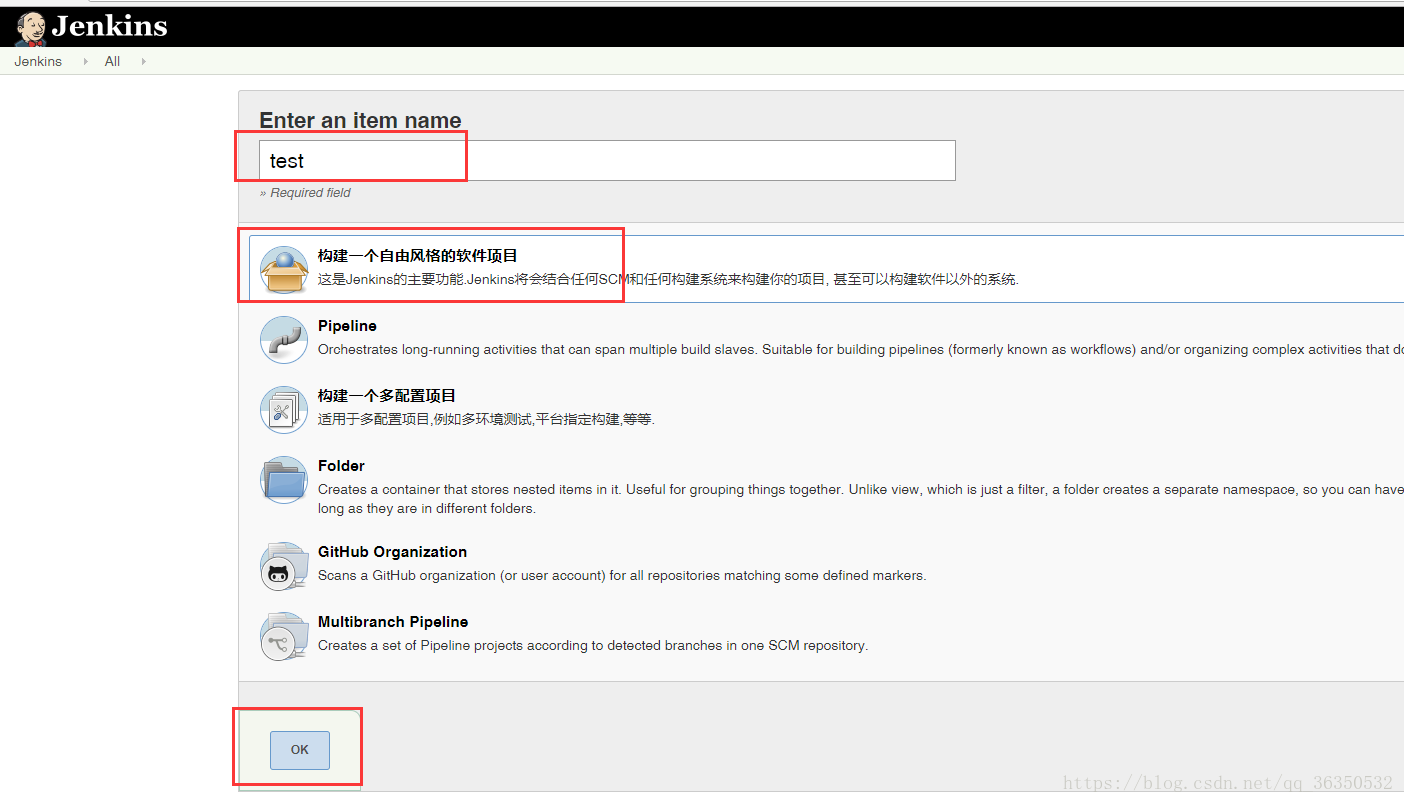Expand the arrow after Jenkins breadcrumb
The image size is (1404, 803).
(x=85, y=61)
